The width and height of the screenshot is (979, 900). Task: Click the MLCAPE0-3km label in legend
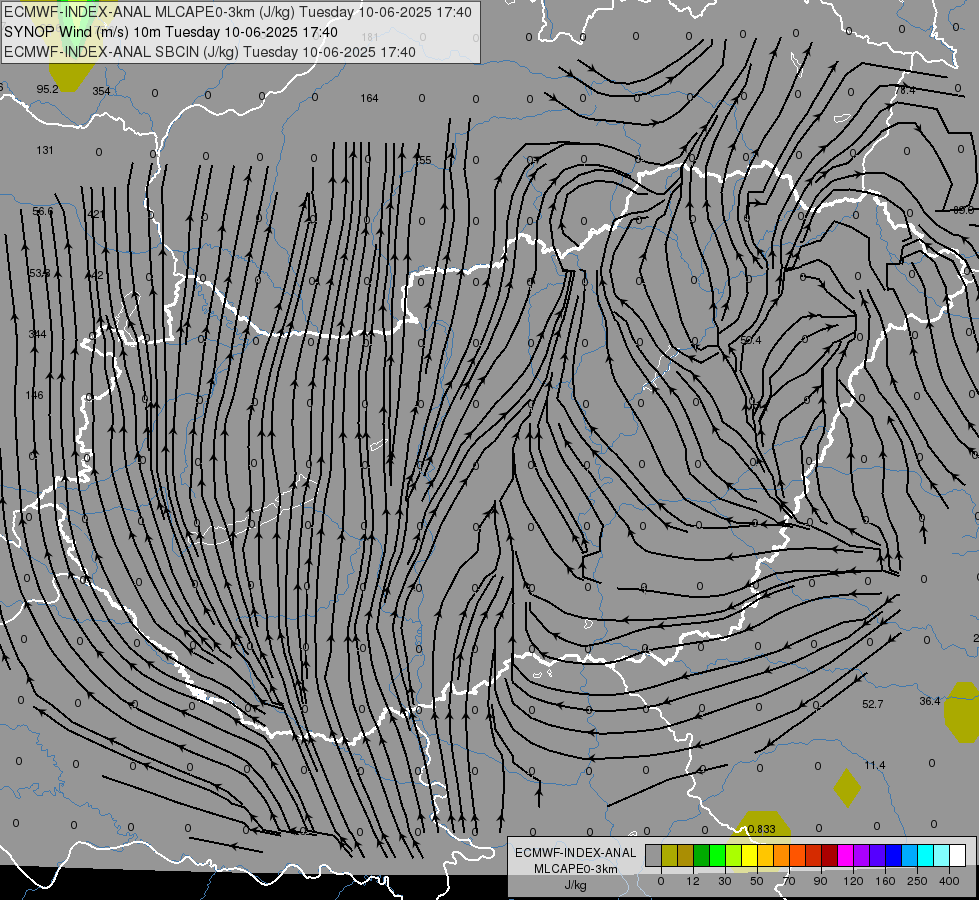(x=575, y=869)
